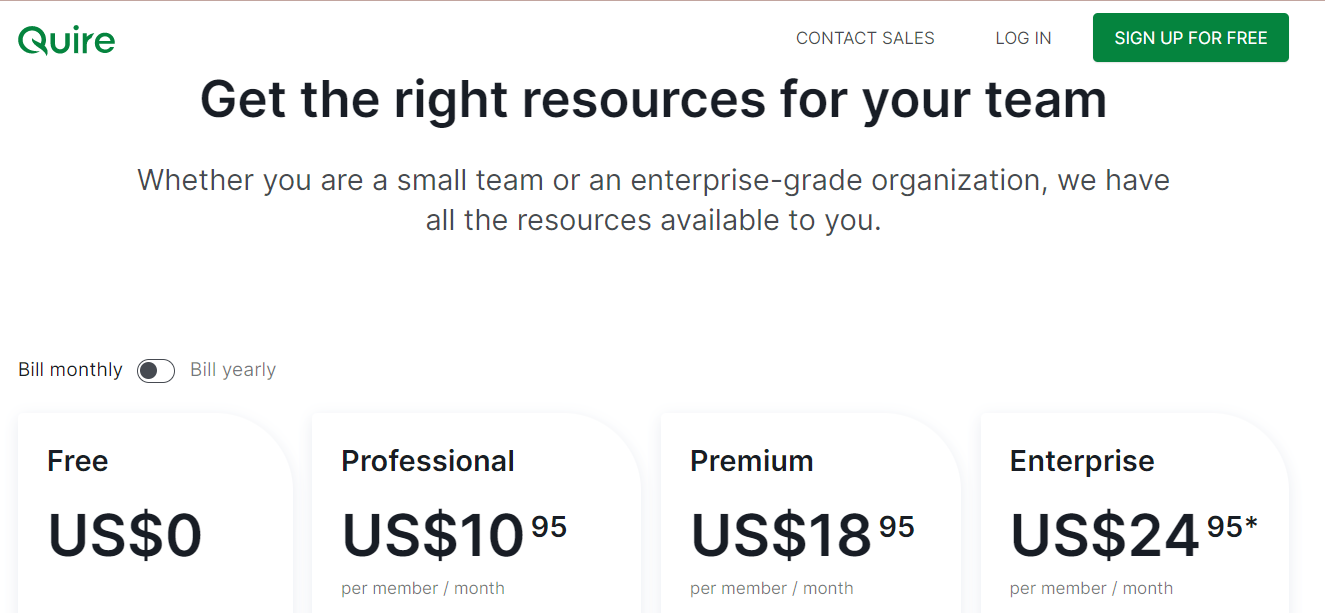Screen dimensions: 1325x613
Task: Click the subheading paragraph about team sizes
Action: point(653,200)
